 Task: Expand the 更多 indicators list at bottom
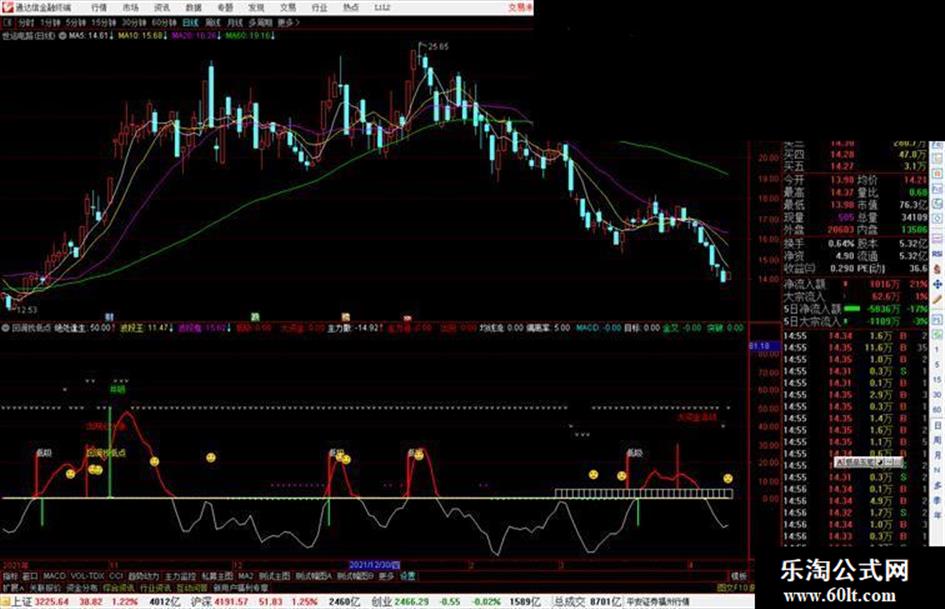click(x=386, y=576)
